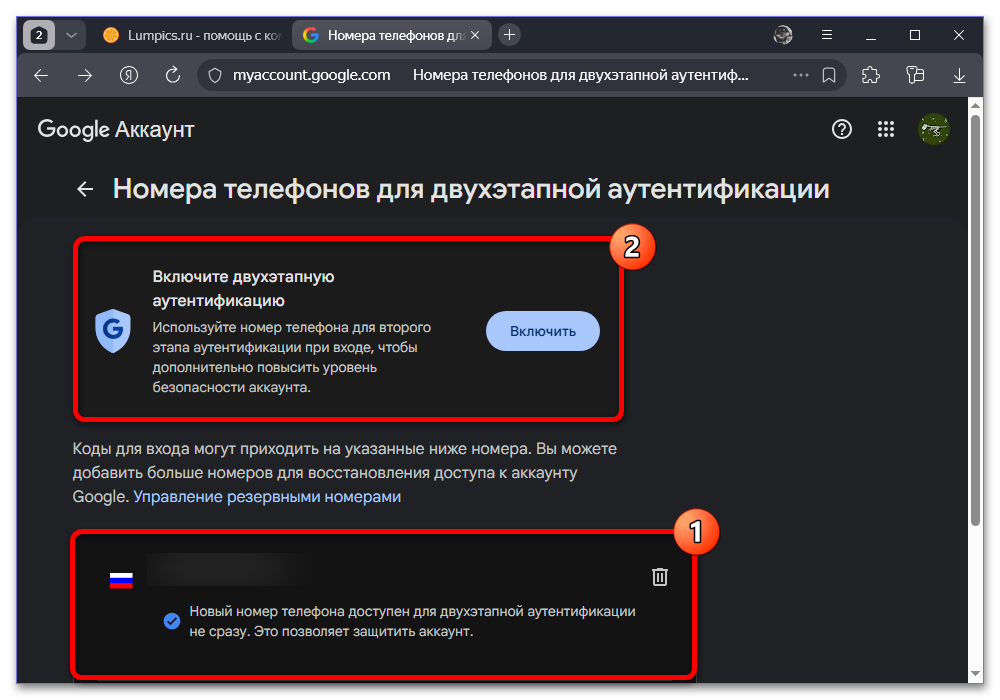The height and width of the screenshot is (700, 1000).
Task: Open the browser hamburger menu
Action: (827, 35)
